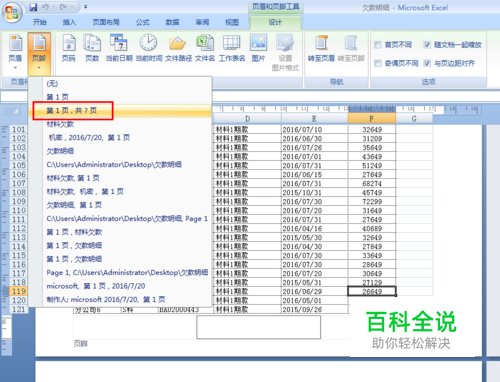The height and width of the screenshot is (382, 500).
Task: Click cell containing 32649 in row 101
Action: pyautogui.click(x=372, y=129)
